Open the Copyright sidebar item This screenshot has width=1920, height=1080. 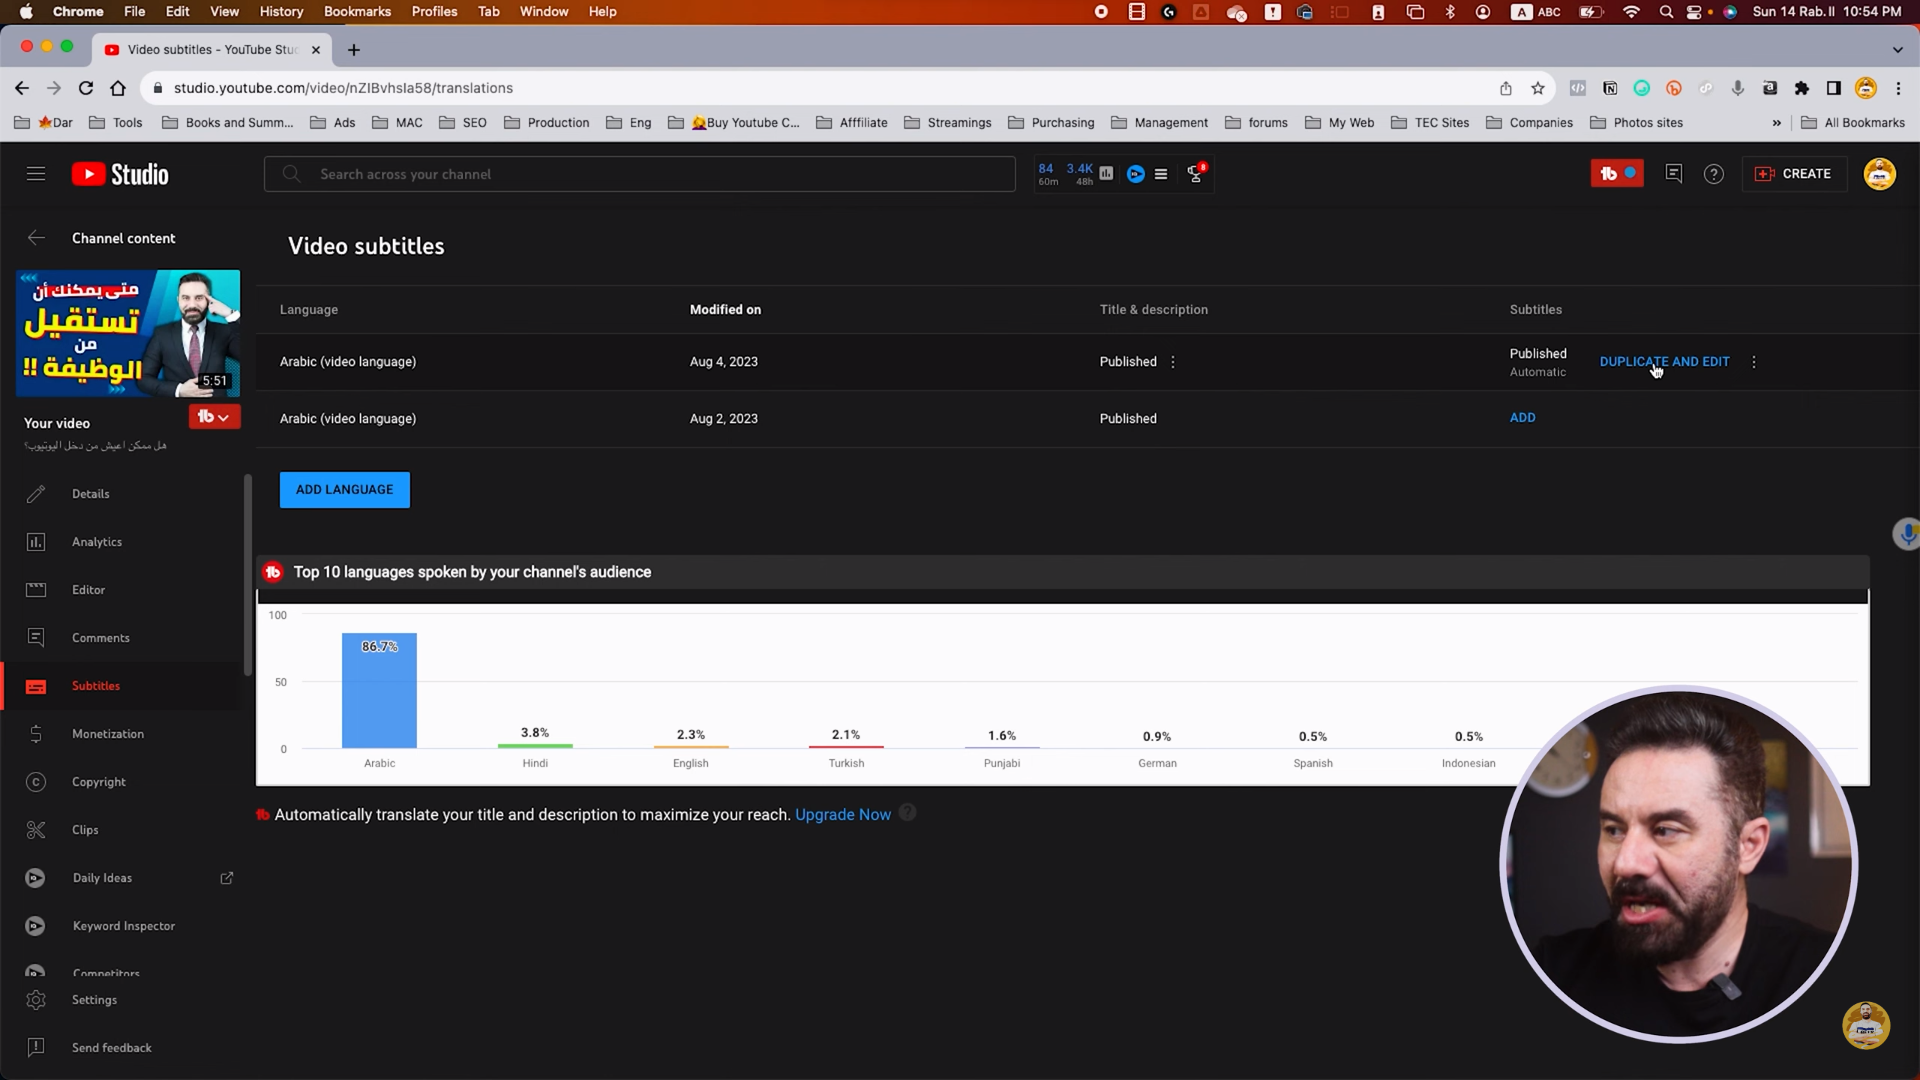pyautogui.click(x=98, y=782)
